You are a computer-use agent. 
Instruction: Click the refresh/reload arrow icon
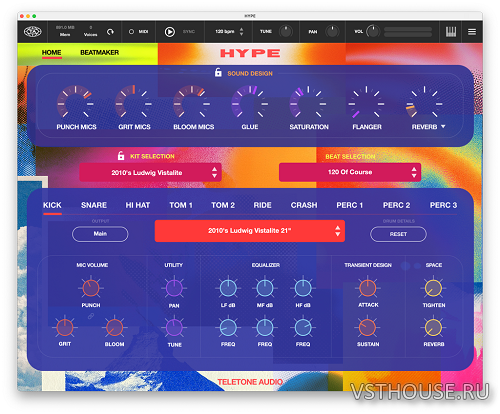(110, 32)
